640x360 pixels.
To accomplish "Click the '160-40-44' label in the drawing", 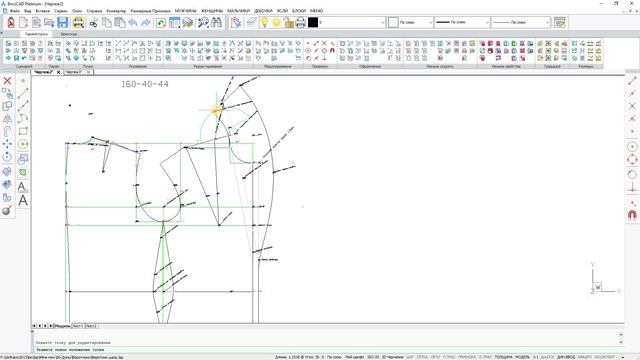I will click(x=145, y=84).
